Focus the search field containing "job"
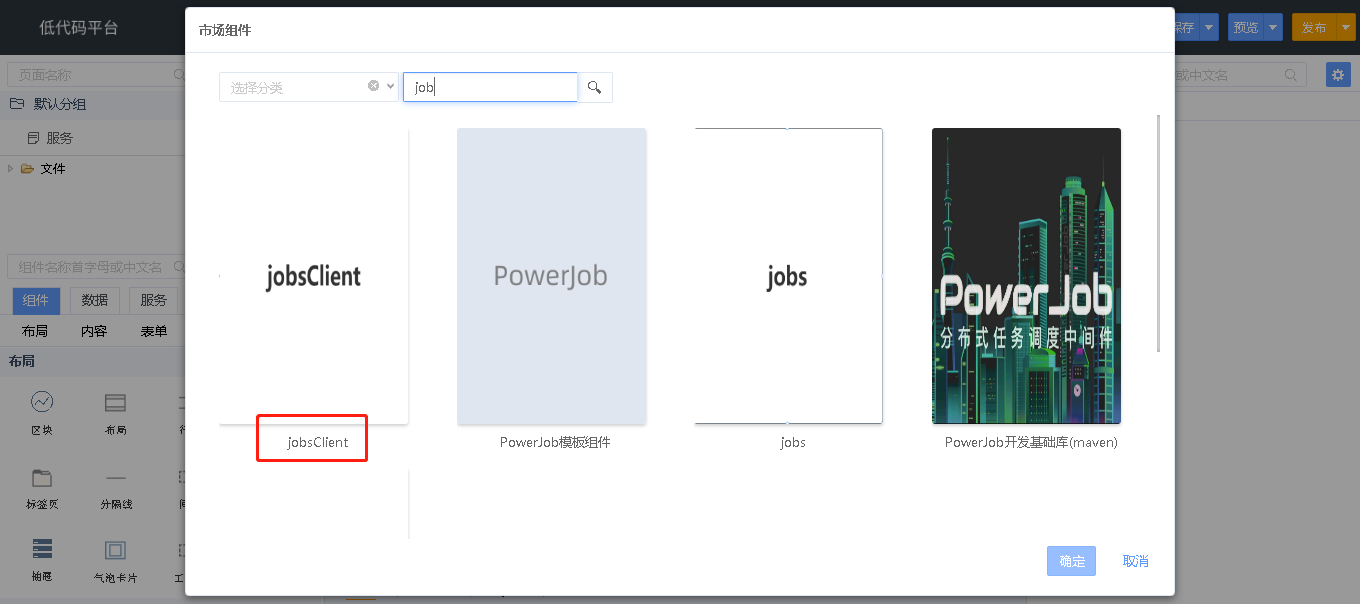1360x604 pixels. pos(490,87)
